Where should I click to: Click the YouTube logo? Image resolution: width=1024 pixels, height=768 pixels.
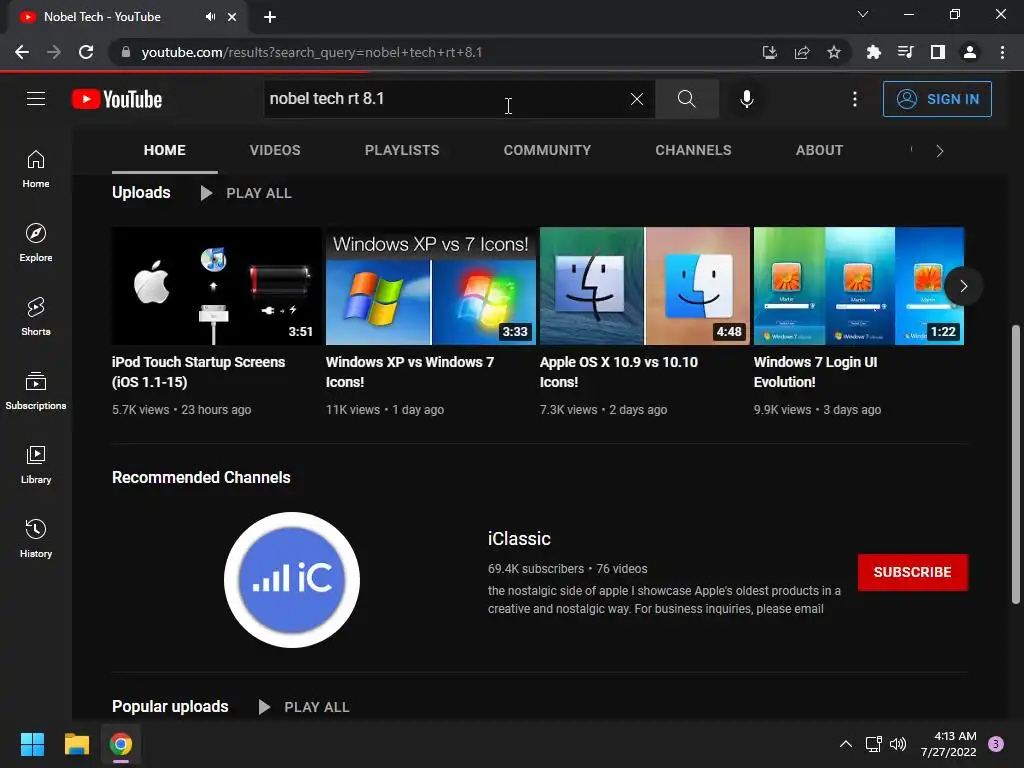click(117, 99)
